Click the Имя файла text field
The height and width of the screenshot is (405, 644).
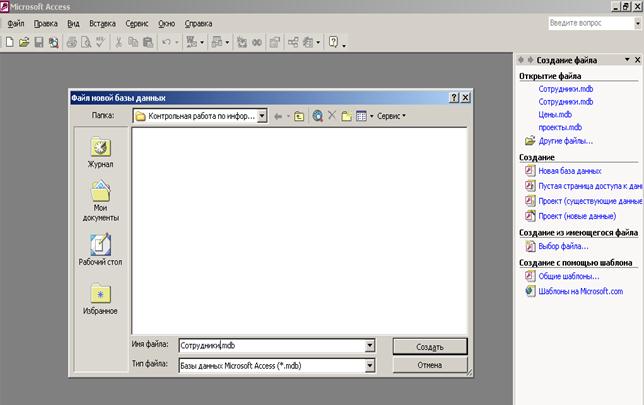pos(272,345)
